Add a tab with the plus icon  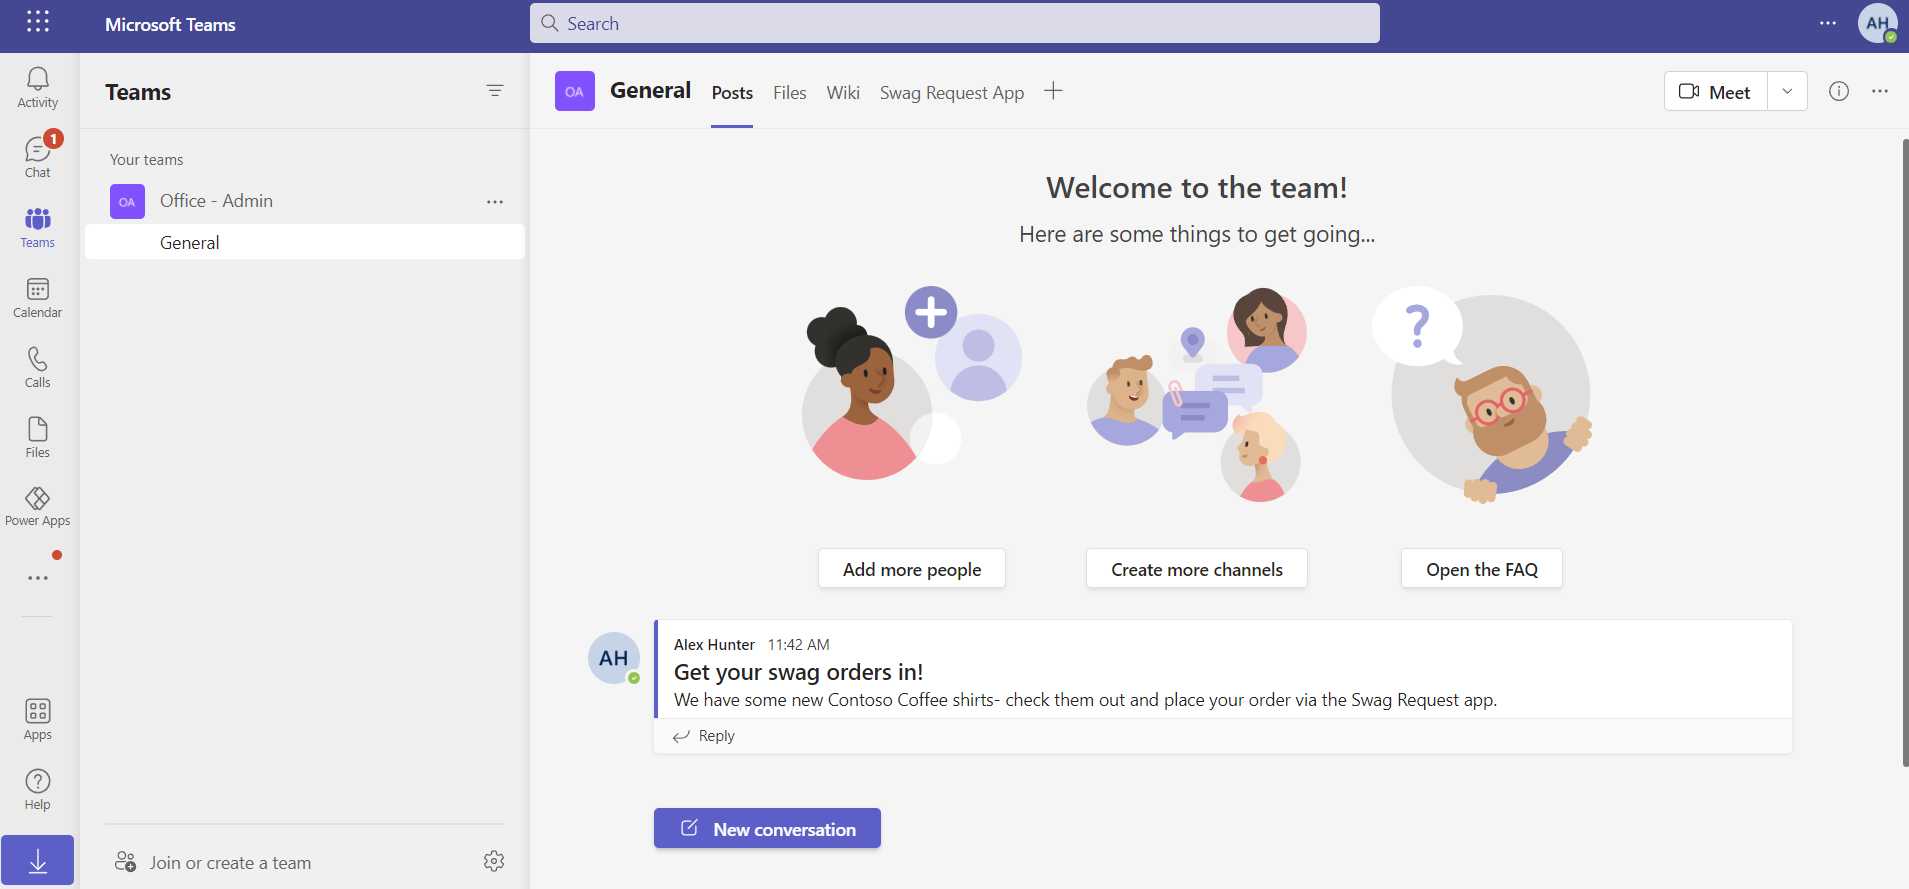[x=1053, y=91]
